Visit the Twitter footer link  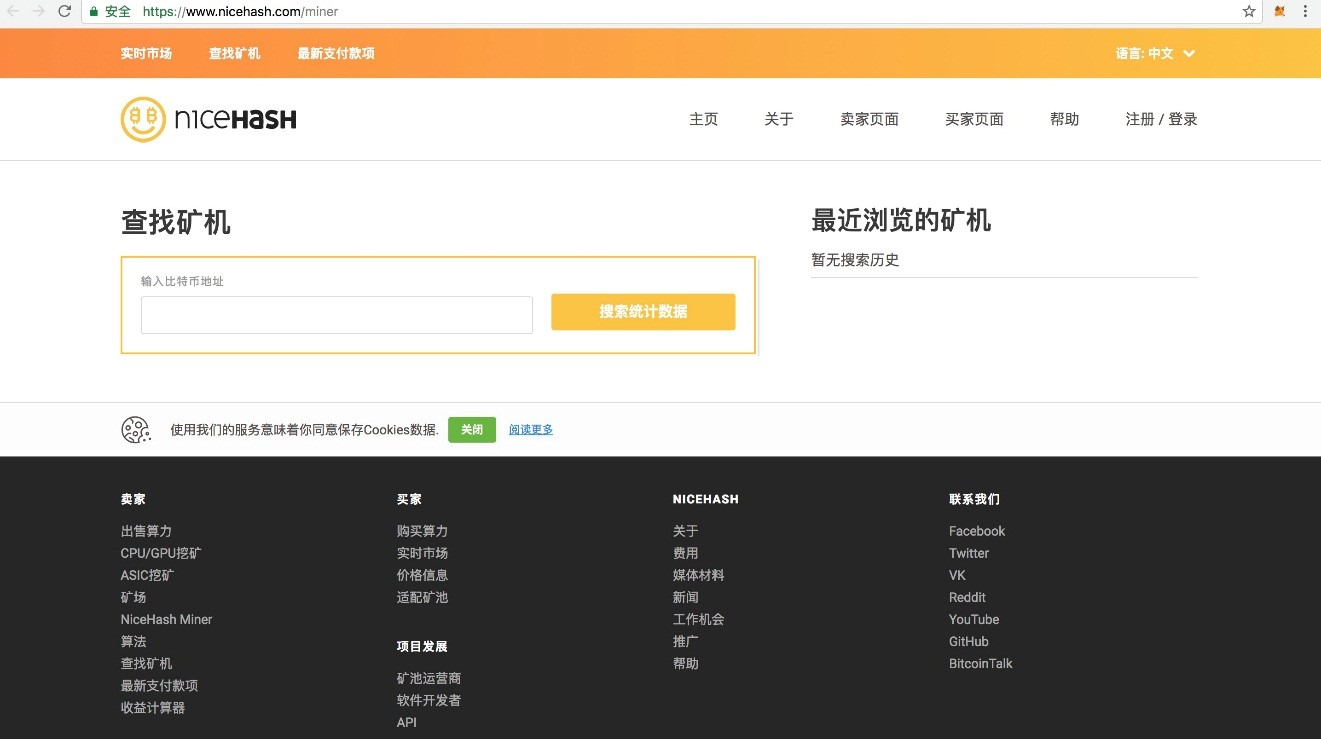[x=969, y=553]
